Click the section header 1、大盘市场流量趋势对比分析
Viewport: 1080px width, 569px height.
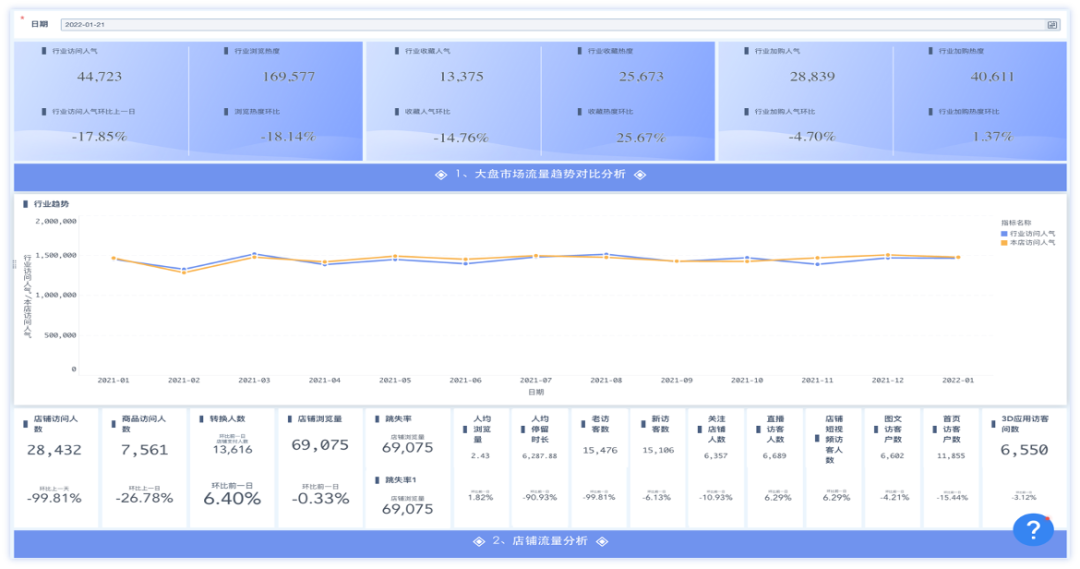click(540, 174)
